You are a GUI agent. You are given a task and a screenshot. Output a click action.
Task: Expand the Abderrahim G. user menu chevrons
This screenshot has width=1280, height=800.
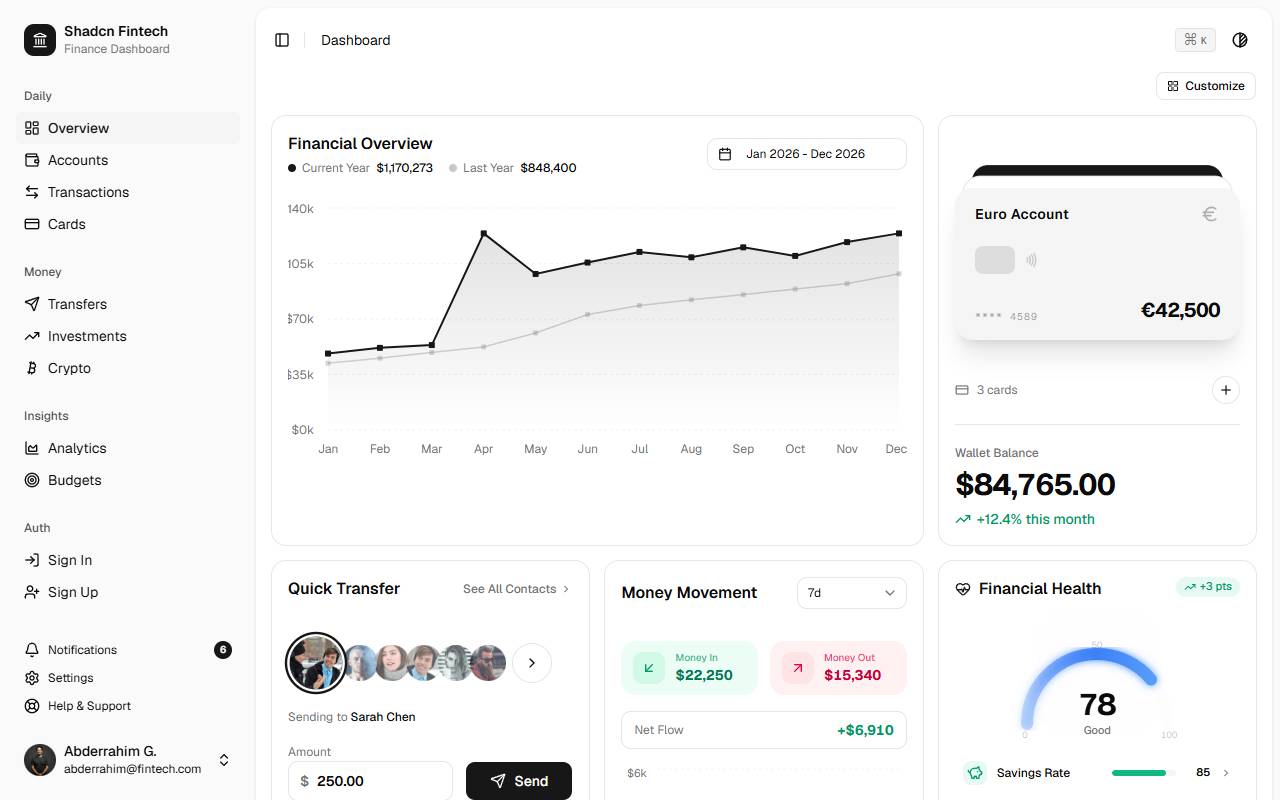[x=224, y=760]
